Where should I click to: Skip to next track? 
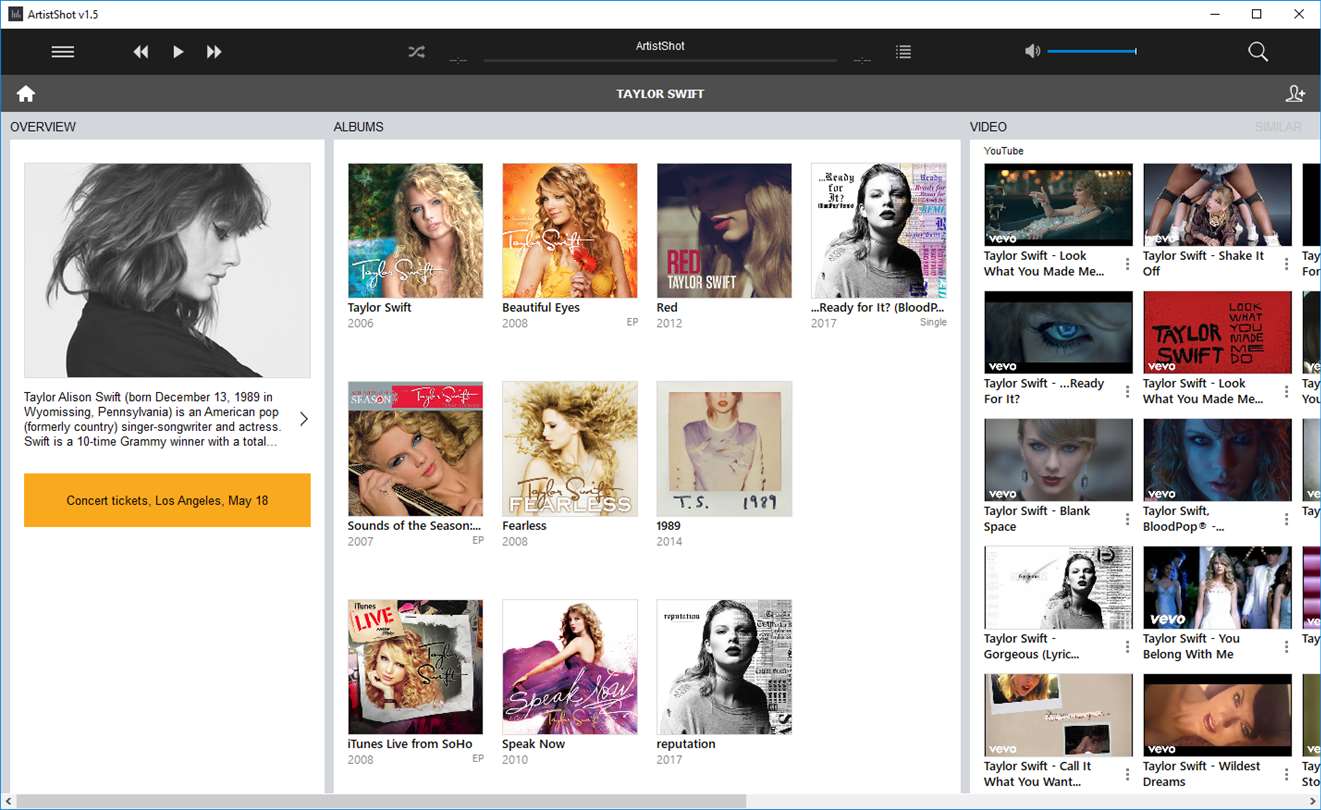[214, 52]
